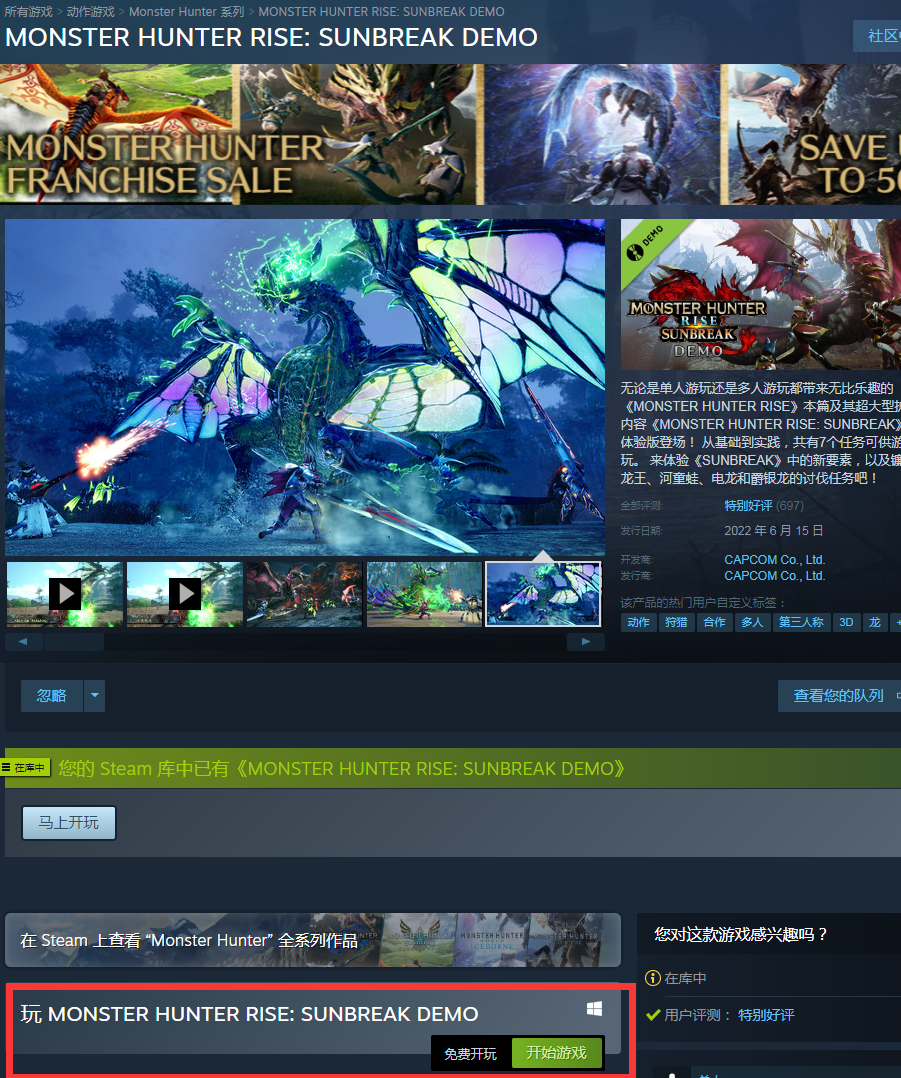The width and height of the screenshot is (901, 1078).
Task: Click the Windows platform icon
Action: click(595, 1009)
